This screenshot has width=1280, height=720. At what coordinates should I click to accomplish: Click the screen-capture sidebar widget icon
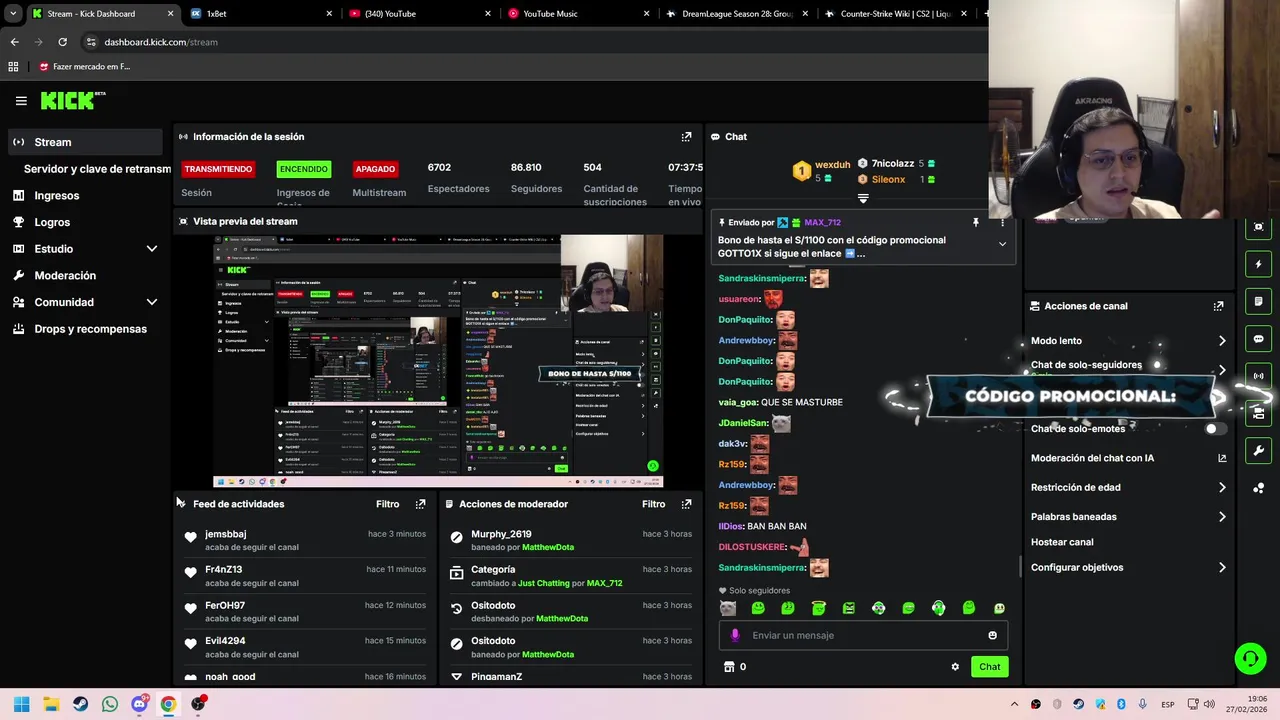click(1259, 227)
